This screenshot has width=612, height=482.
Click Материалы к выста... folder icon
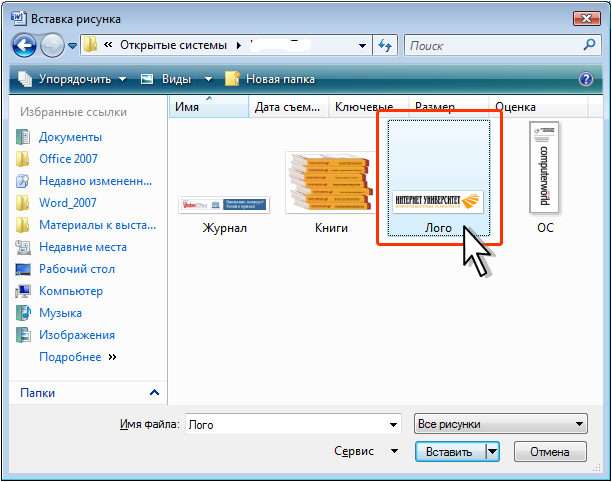(x=23, y=225)
